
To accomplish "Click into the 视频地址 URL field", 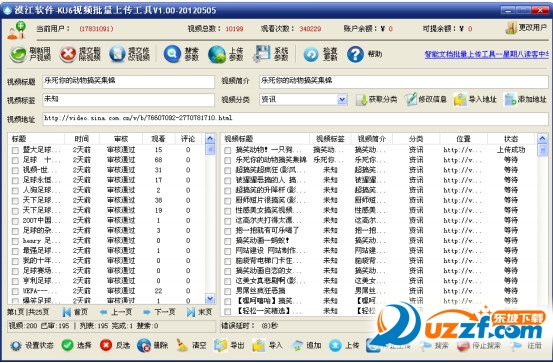I will (295, 119).
